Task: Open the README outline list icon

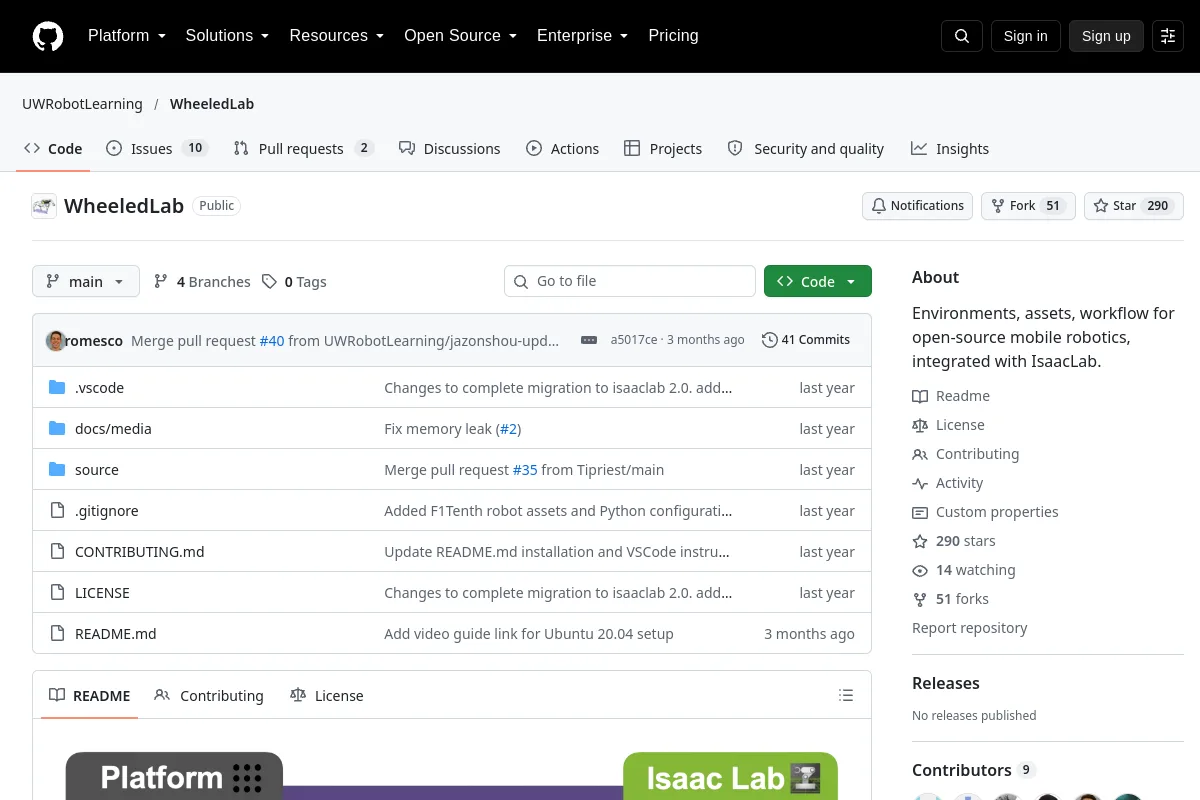Action: [x=846, y=695]
